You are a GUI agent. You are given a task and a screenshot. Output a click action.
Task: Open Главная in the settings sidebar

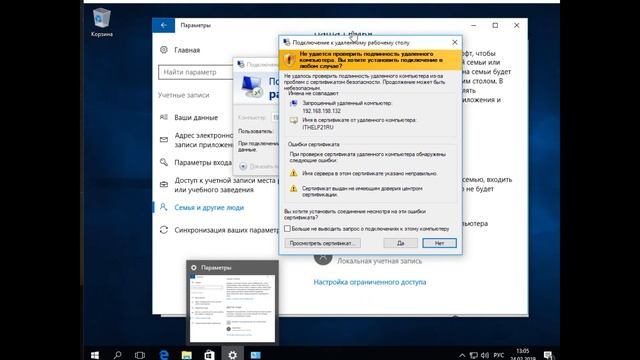pyautogui.click(x=187, y=50)
